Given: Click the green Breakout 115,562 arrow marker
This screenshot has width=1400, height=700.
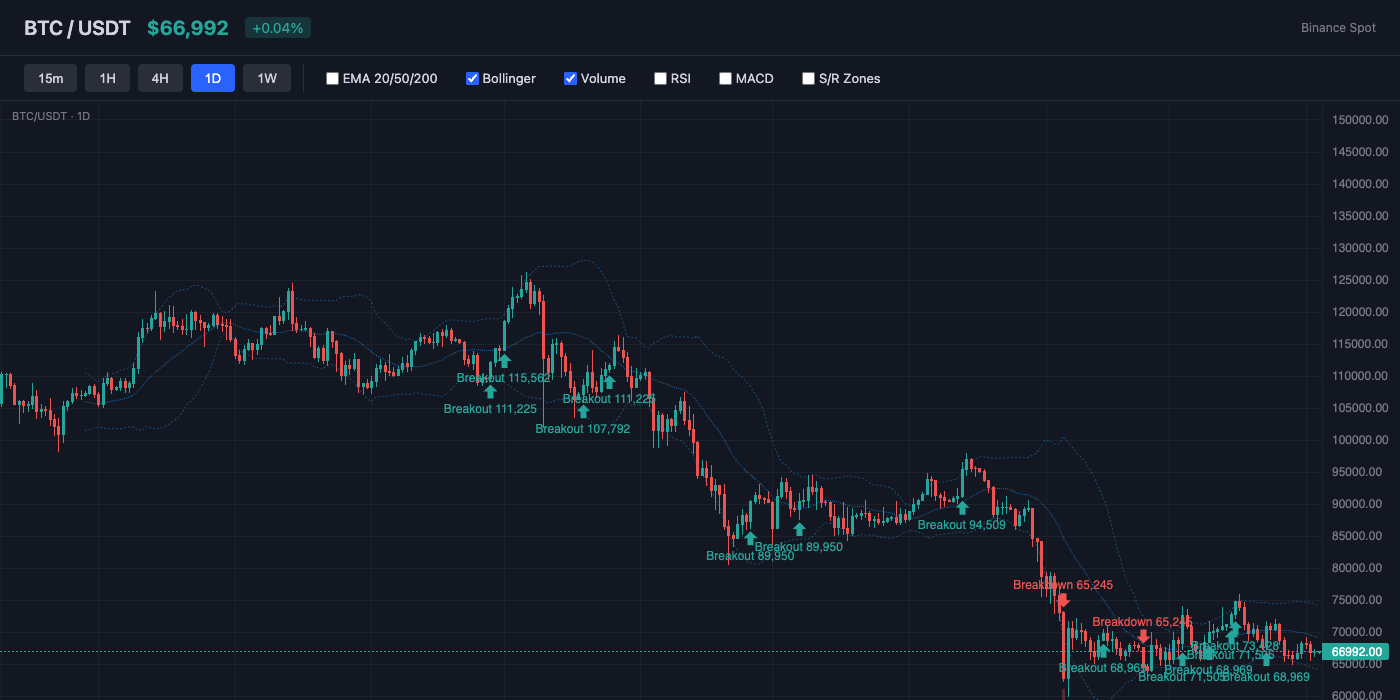Looking at the screenshot, I should (x=504, y=362).
